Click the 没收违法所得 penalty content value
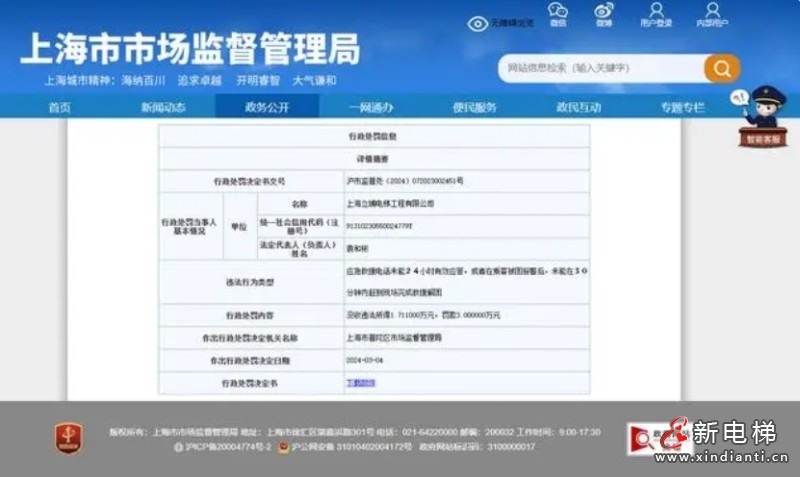Screen dimensions: 800x477 [x=423, y=315]
